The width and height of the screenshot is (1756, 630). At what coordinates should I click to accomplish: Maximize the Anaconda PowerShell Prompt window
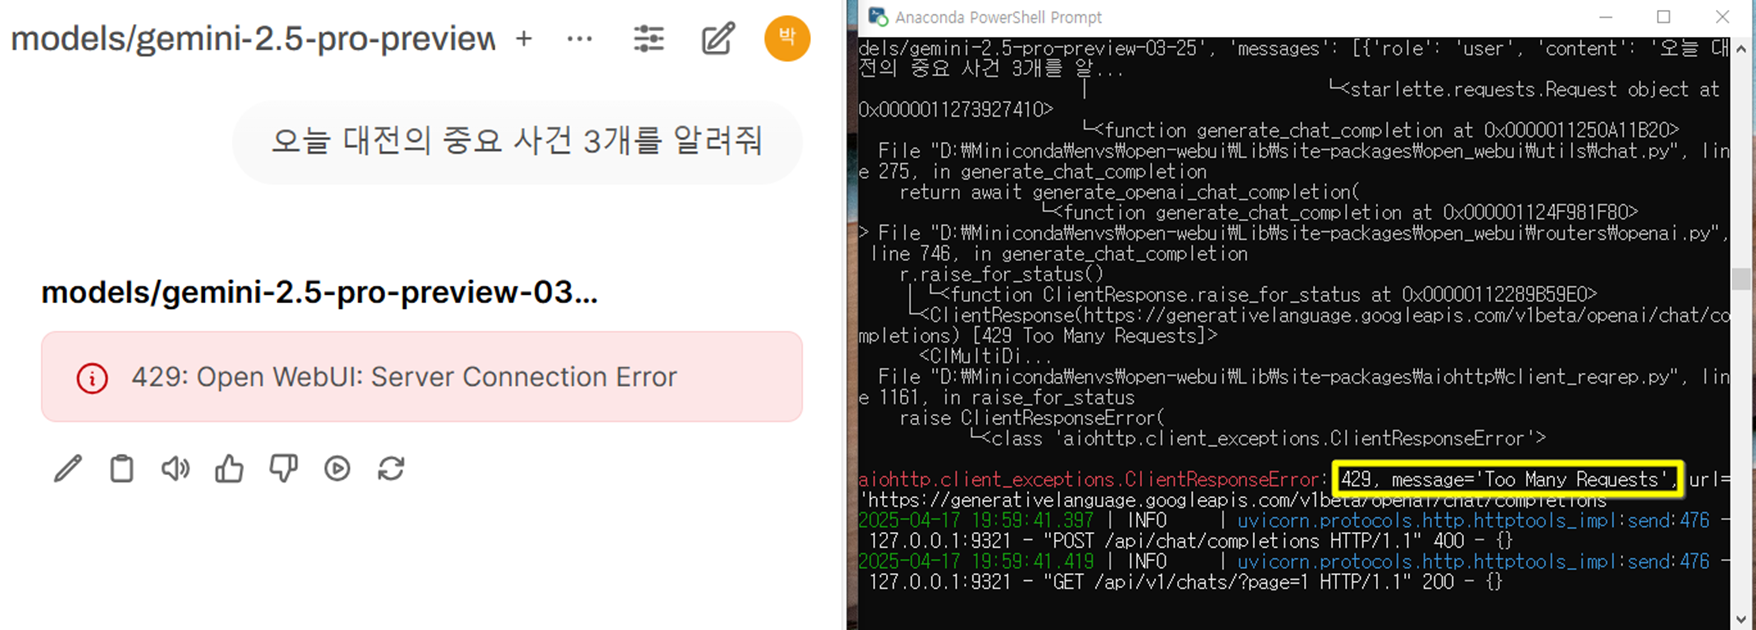pos(1664,17)
